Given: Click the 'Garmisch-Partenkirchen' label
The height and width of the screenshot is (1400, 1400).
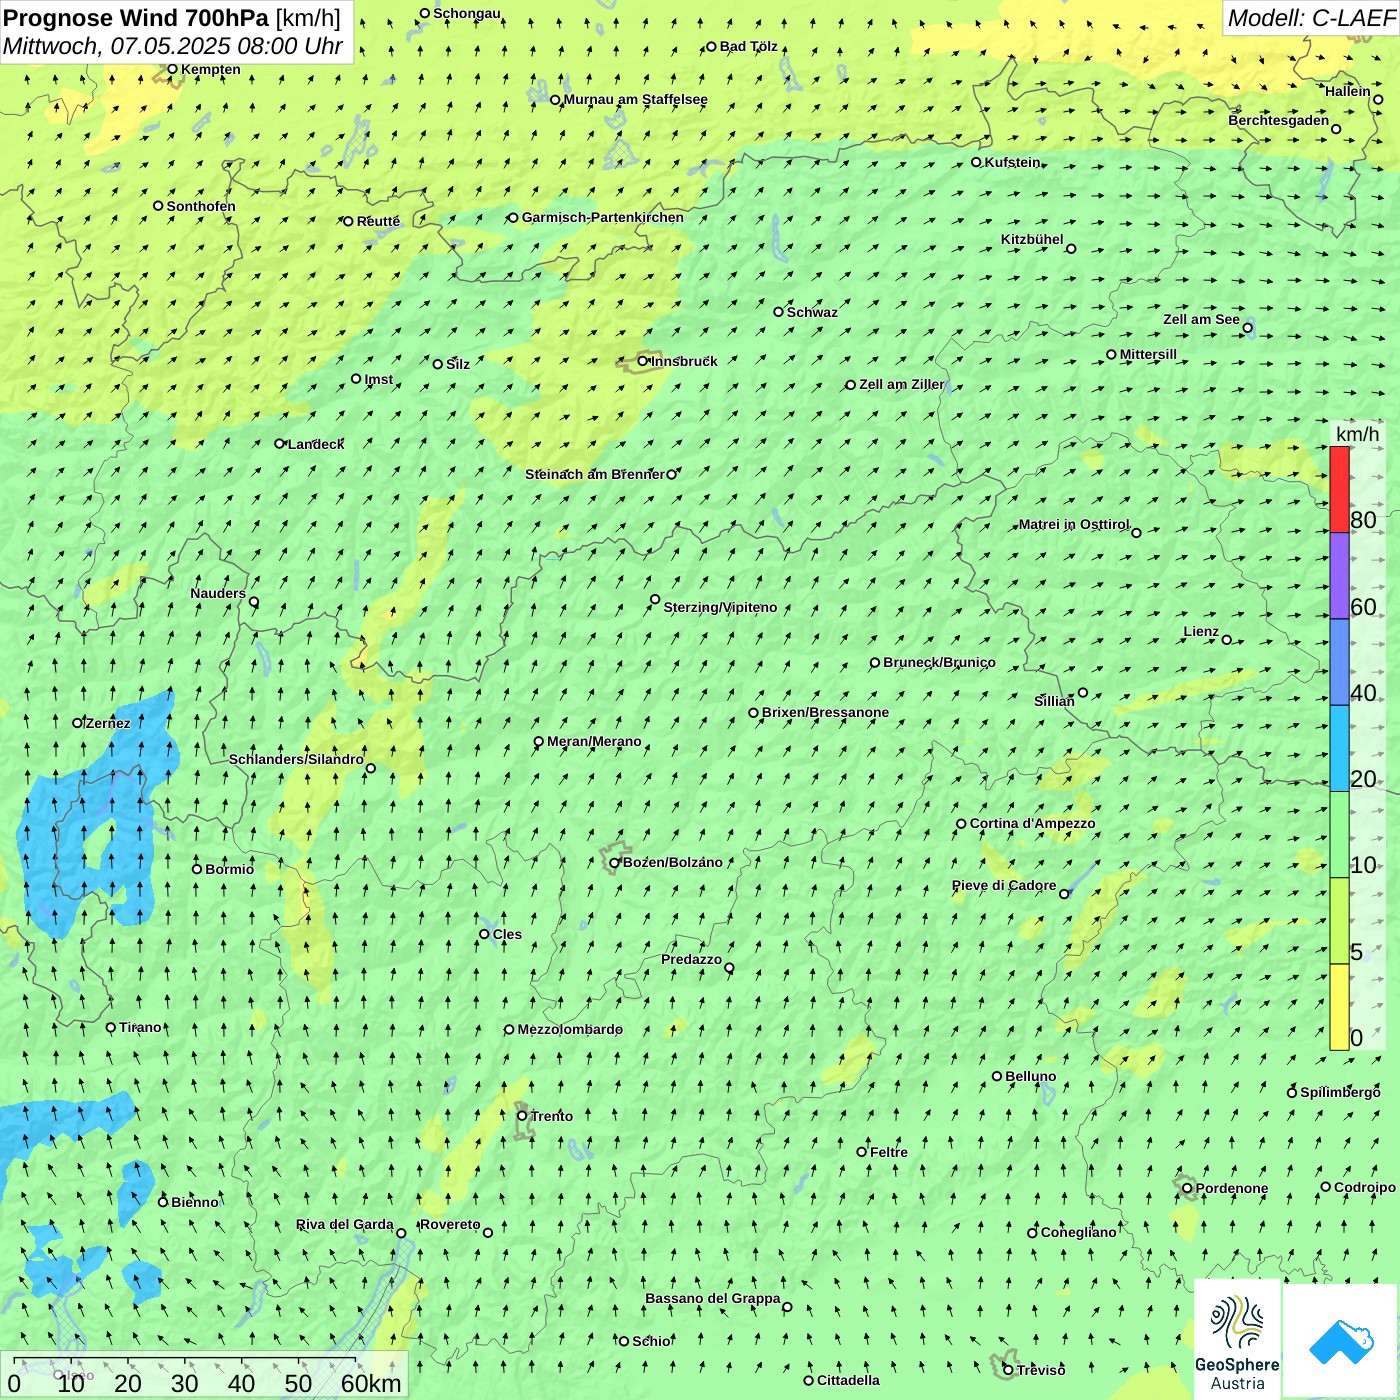Looking at the screenshot, I should click(x=603, y=217).
